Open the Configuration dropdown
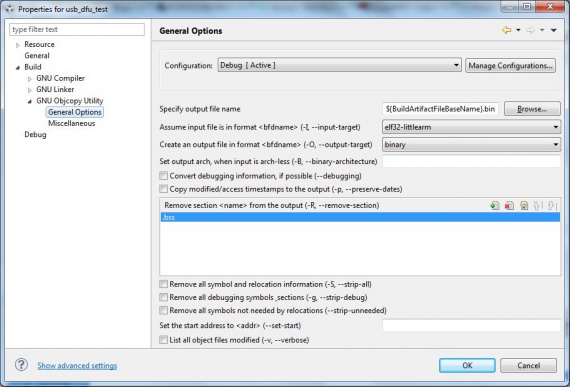The width and height of the screenshot is (570, 387). tap(340, 65)
